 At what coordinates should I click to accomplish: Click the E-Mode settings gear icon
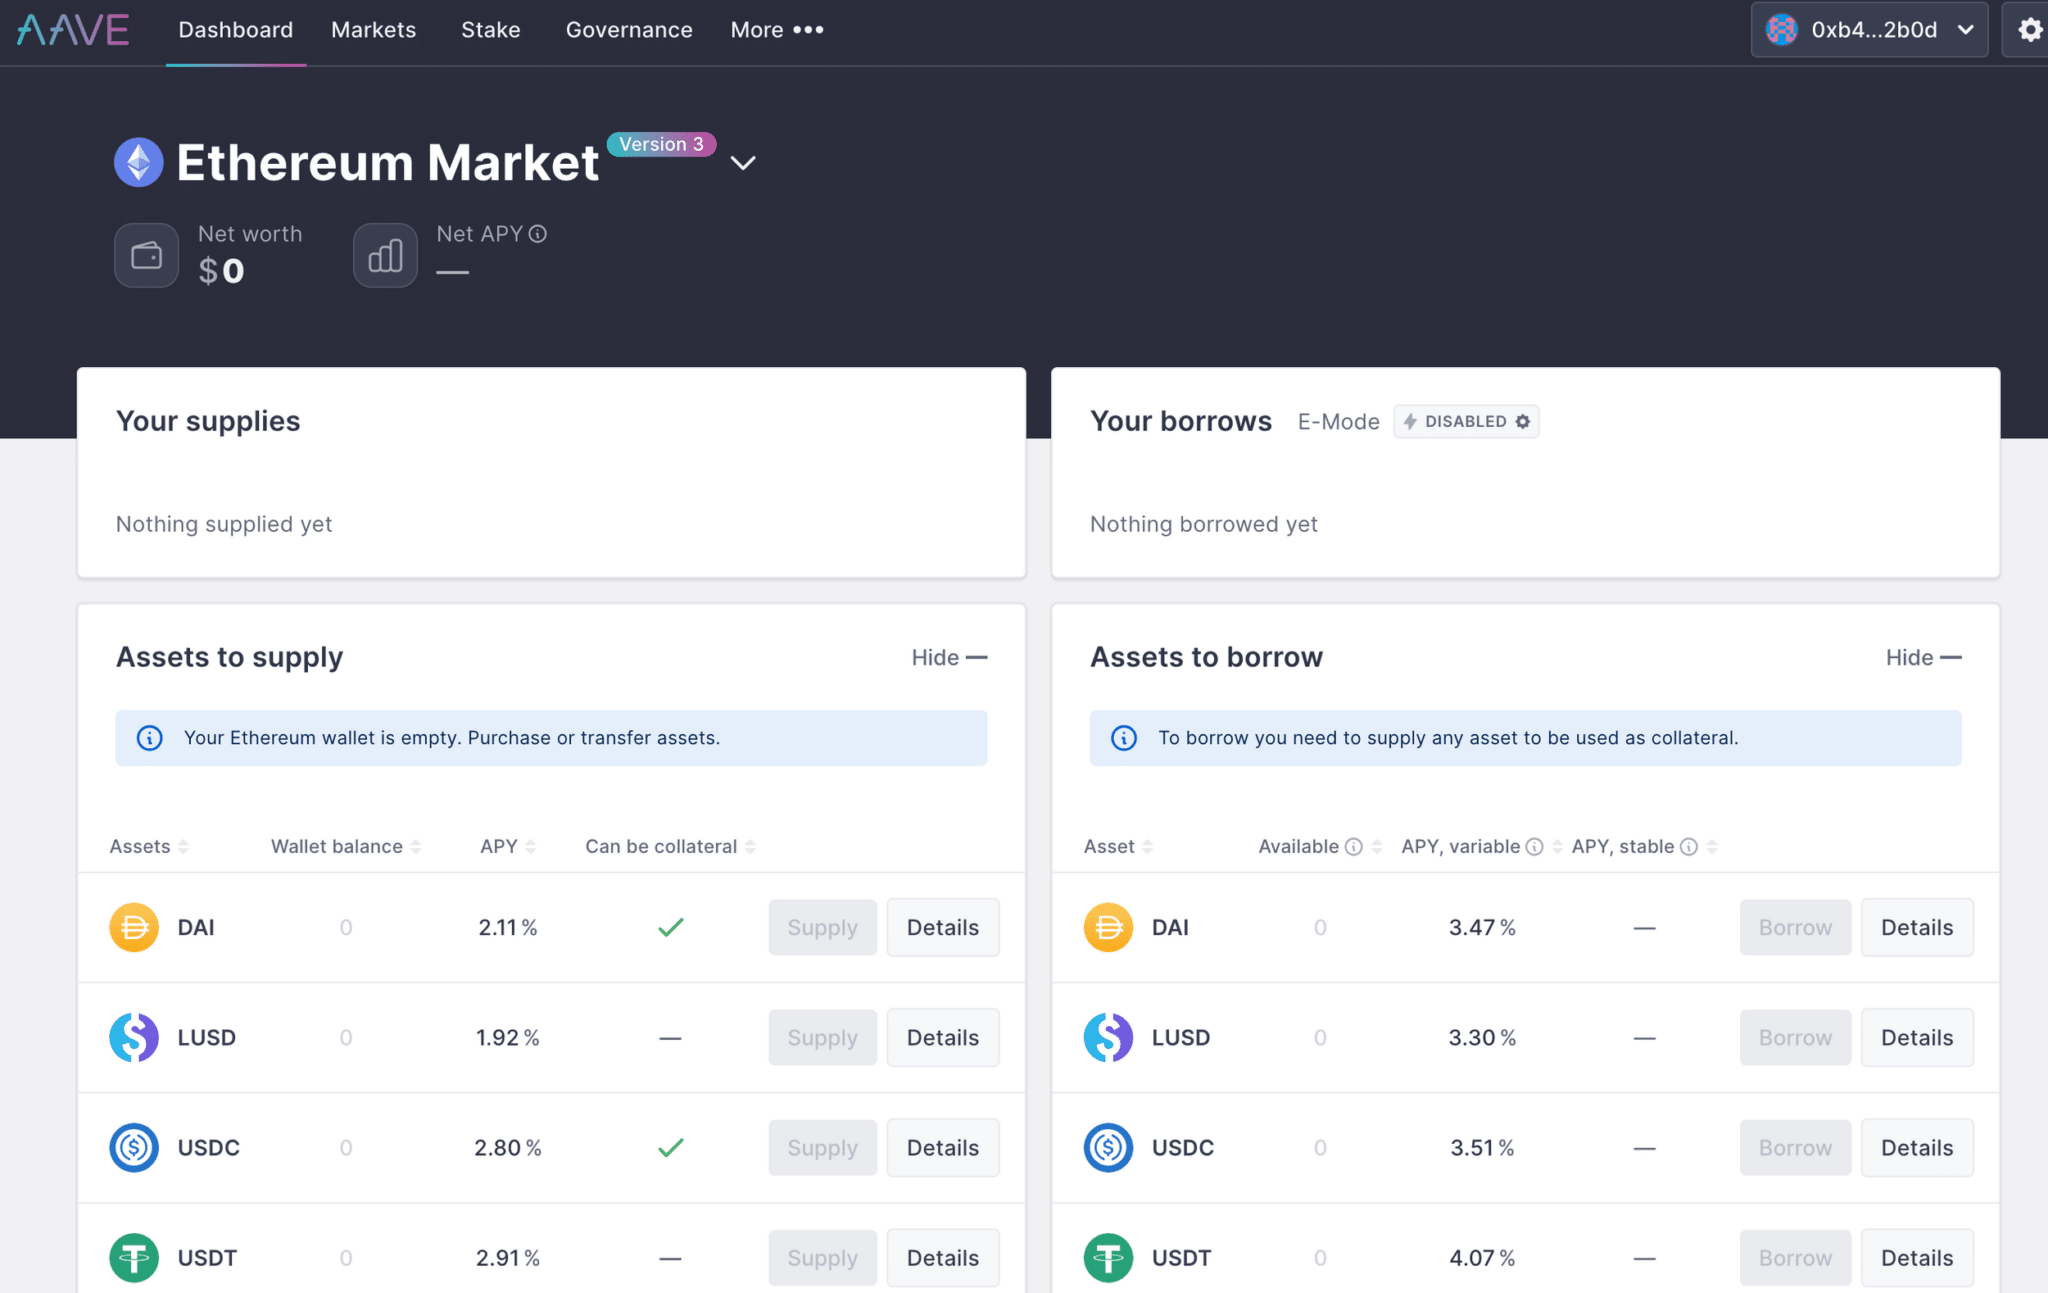click(x=1523, y=422)
